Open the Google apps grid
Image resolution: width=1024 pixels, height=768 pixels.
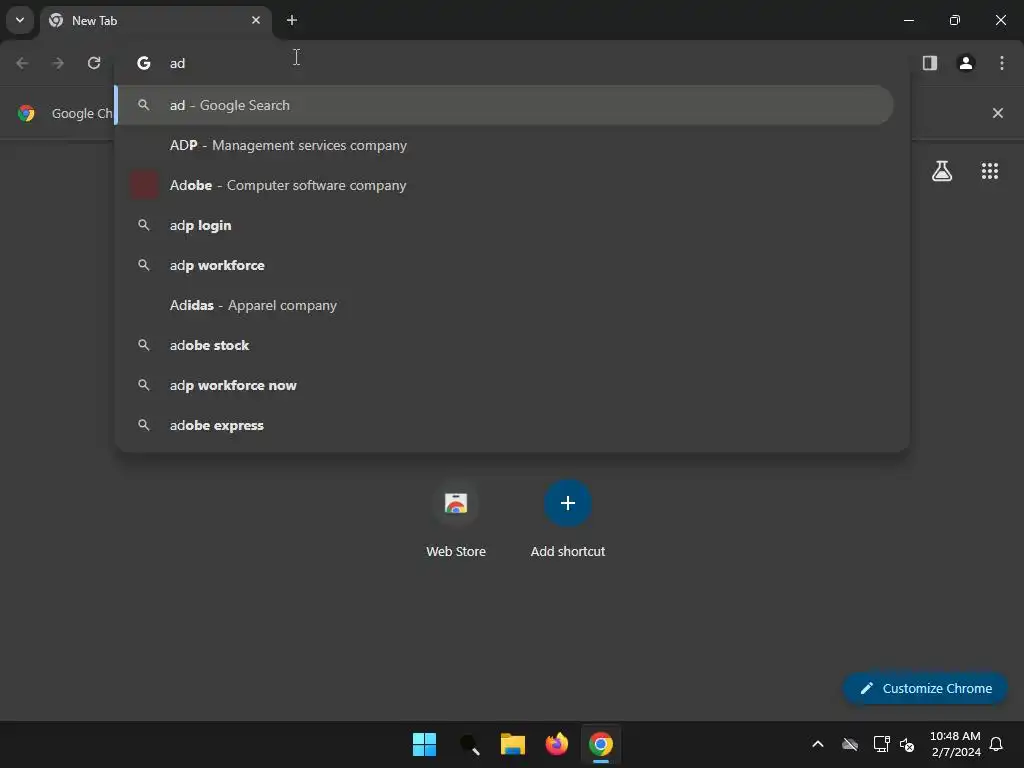990,171
